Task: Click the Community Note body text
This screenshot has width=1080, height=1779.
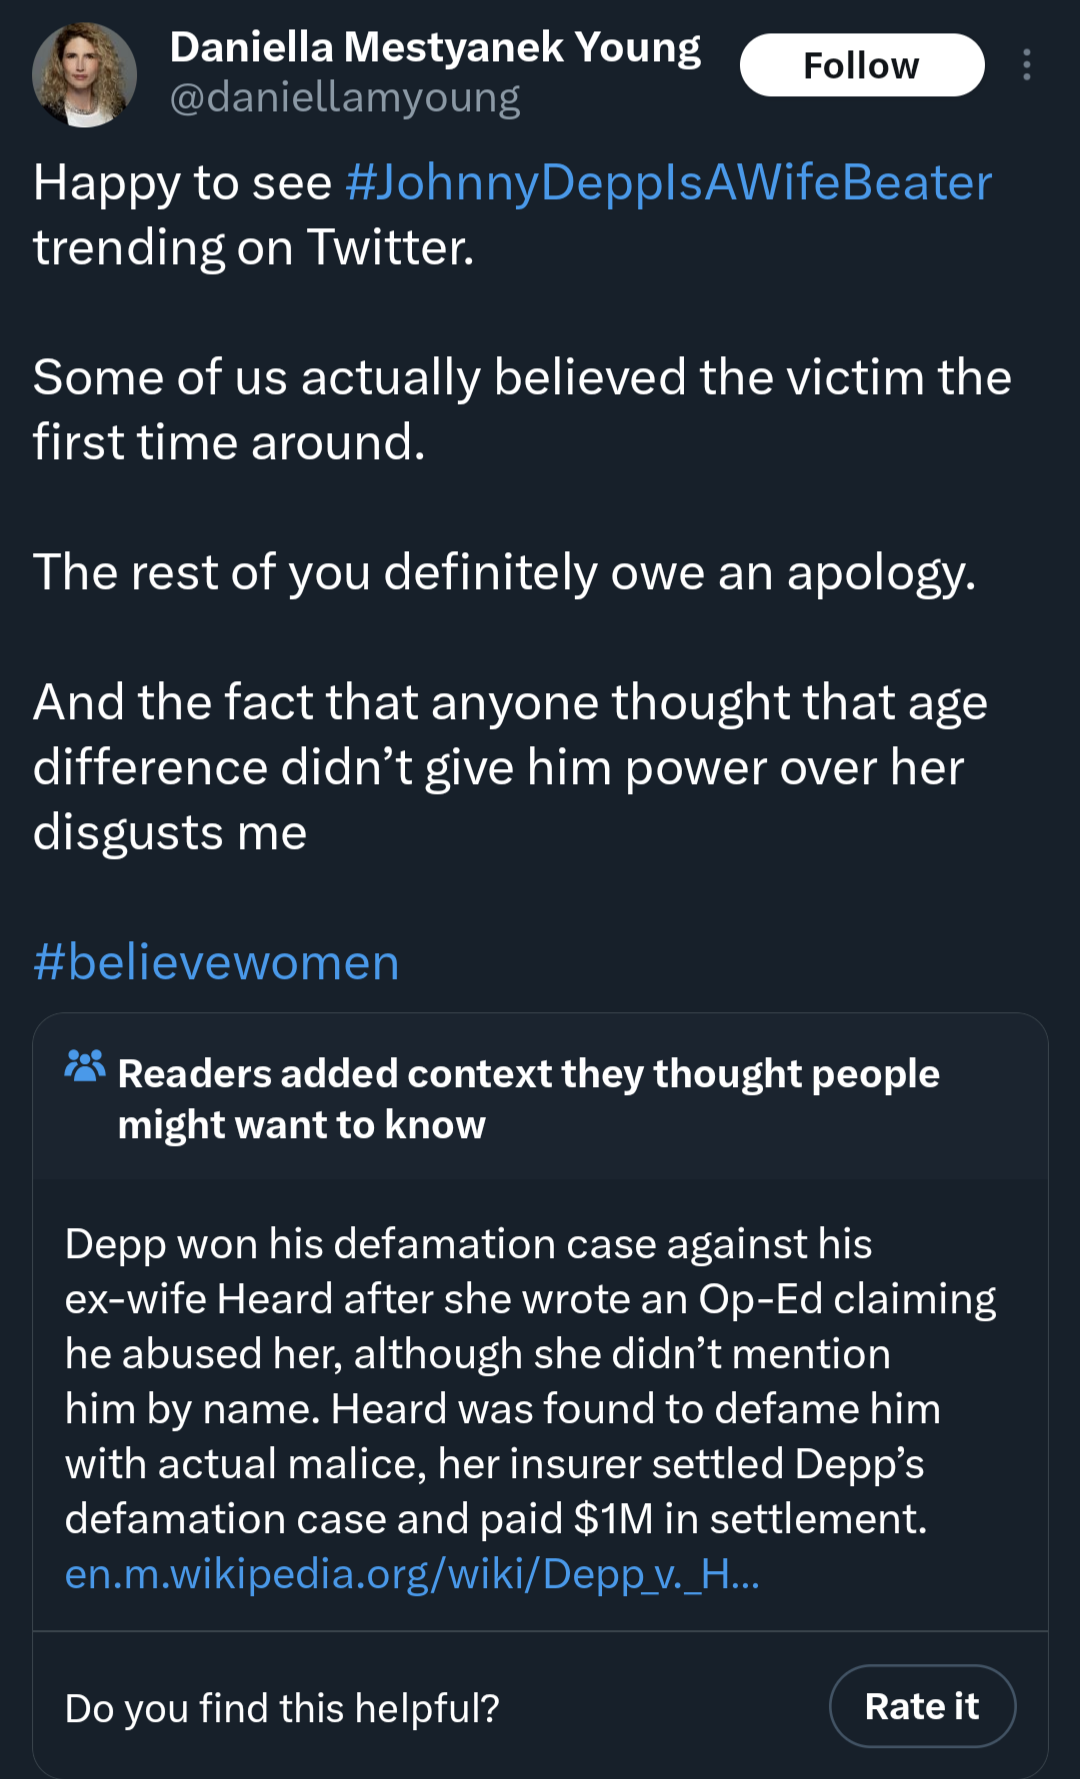Action: click(530, 1381)
